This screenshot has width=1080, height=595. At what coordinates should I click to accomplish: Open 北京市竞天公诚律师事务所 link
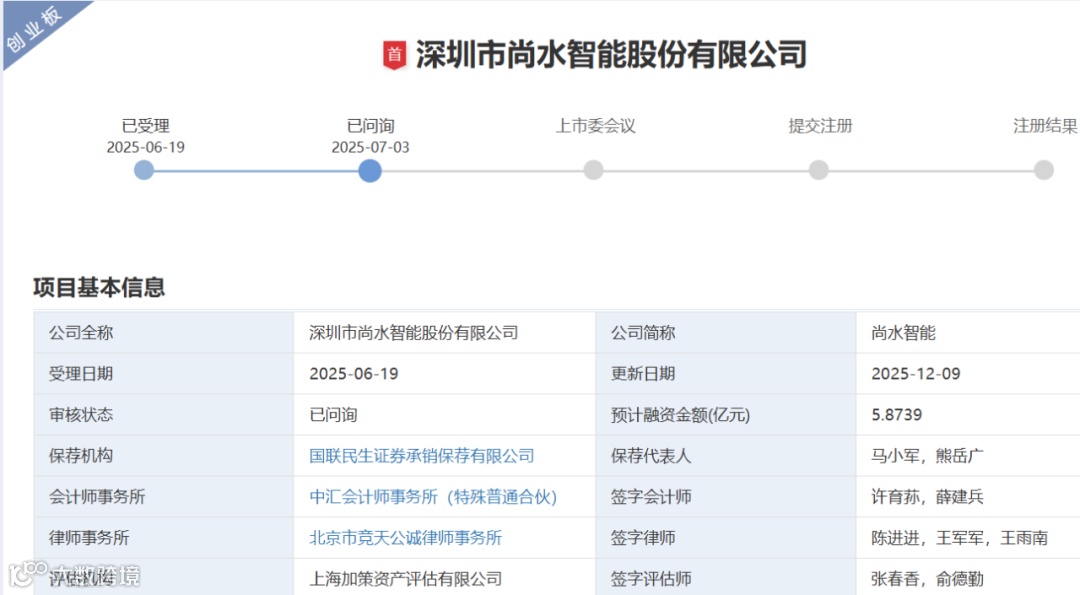[x=406, y=538]
